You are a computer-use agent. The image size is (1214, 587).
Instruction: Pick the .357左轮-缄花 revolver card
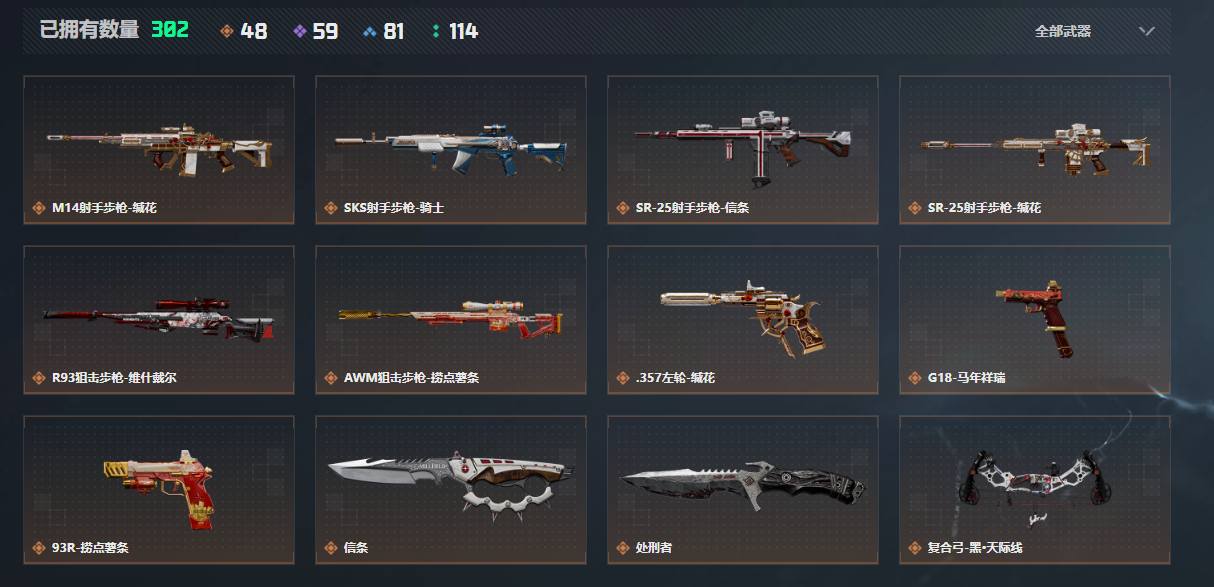coord(743,319)
